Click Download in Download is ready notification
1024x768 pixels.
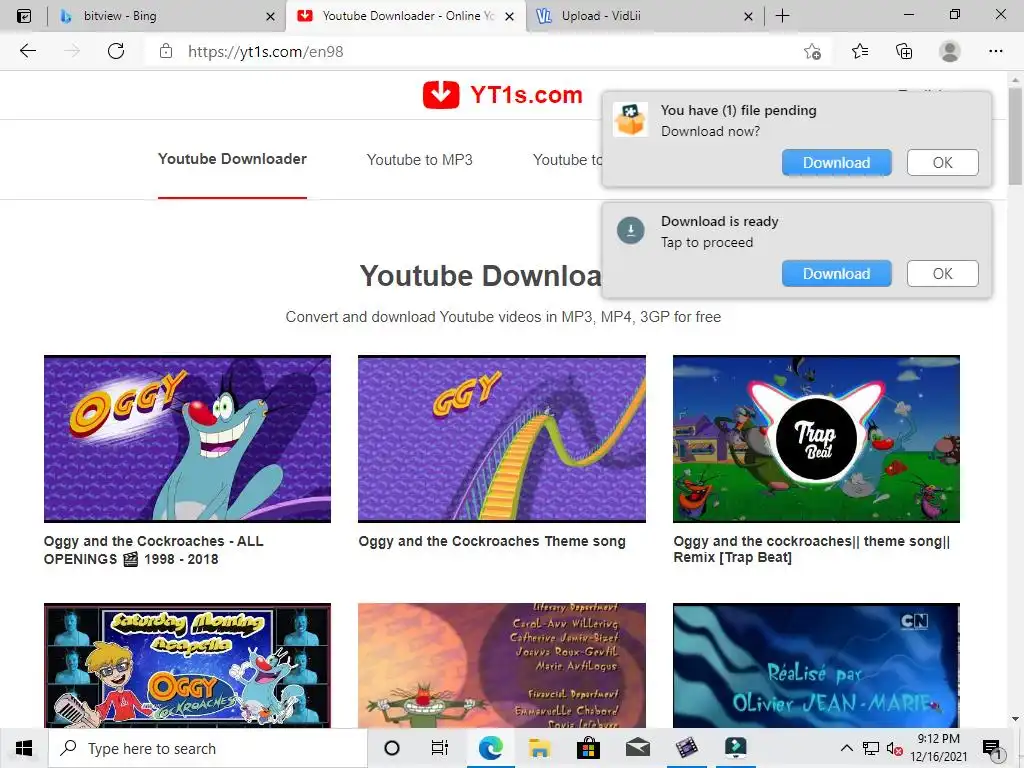[x=837, y=274]
